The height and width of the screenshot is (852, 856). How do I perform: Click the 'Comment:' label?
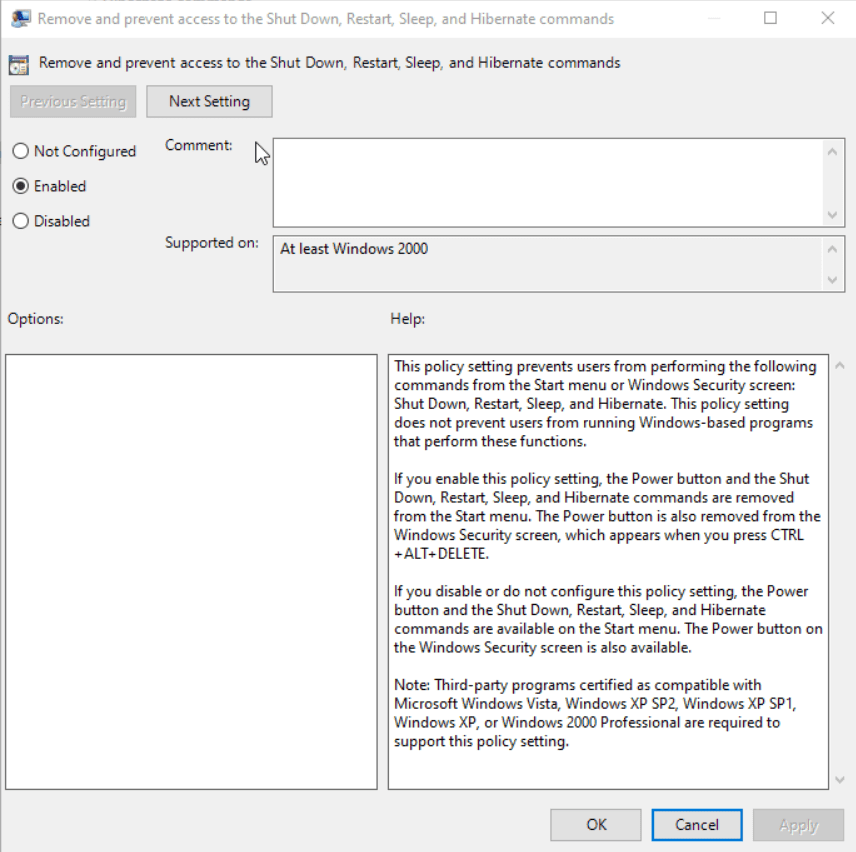click(x=199, y=145)
